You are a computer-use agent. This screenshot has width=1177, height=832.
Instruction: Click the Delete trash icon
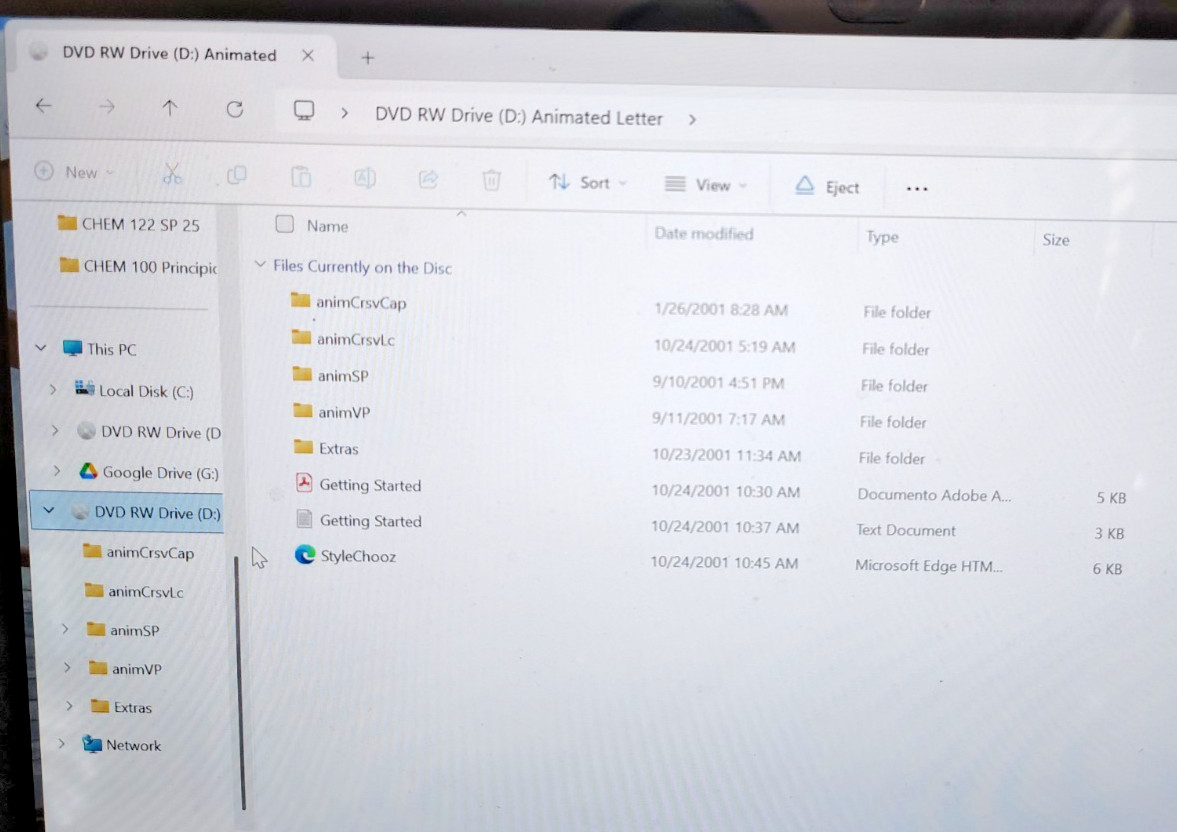pos(491,180)
